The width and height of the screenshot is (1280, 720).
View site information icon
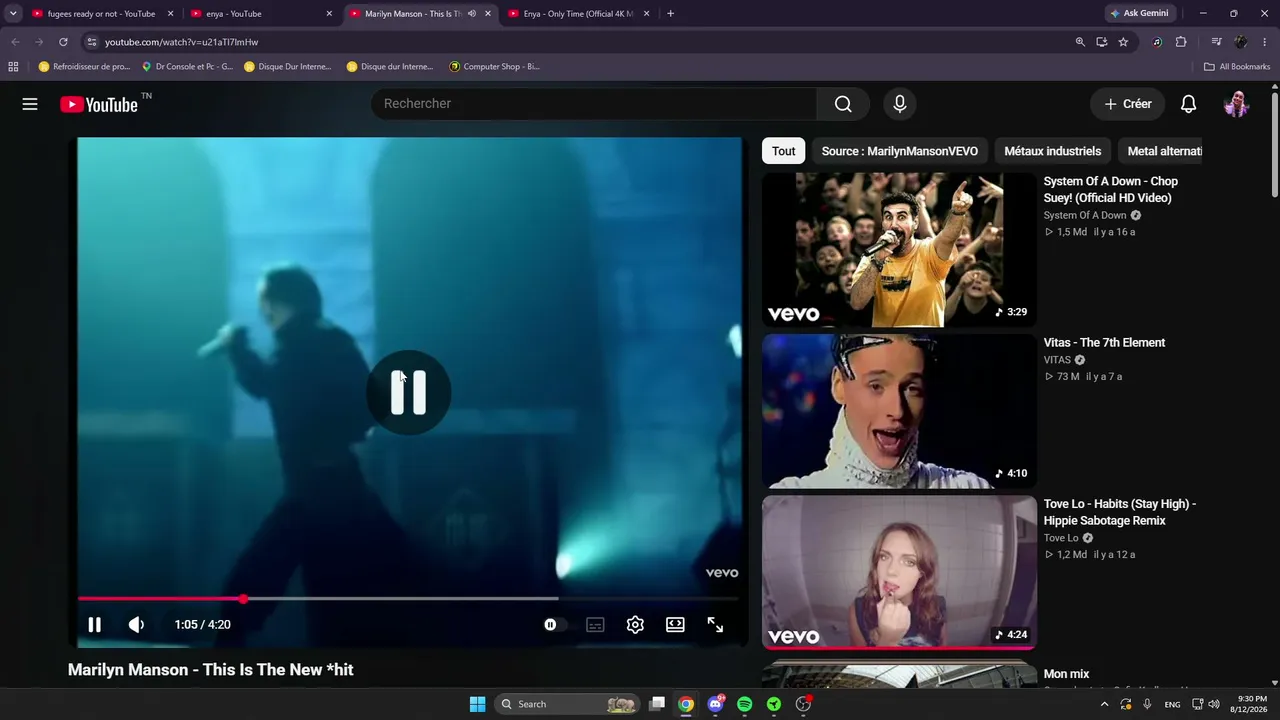tap(91, 42)
